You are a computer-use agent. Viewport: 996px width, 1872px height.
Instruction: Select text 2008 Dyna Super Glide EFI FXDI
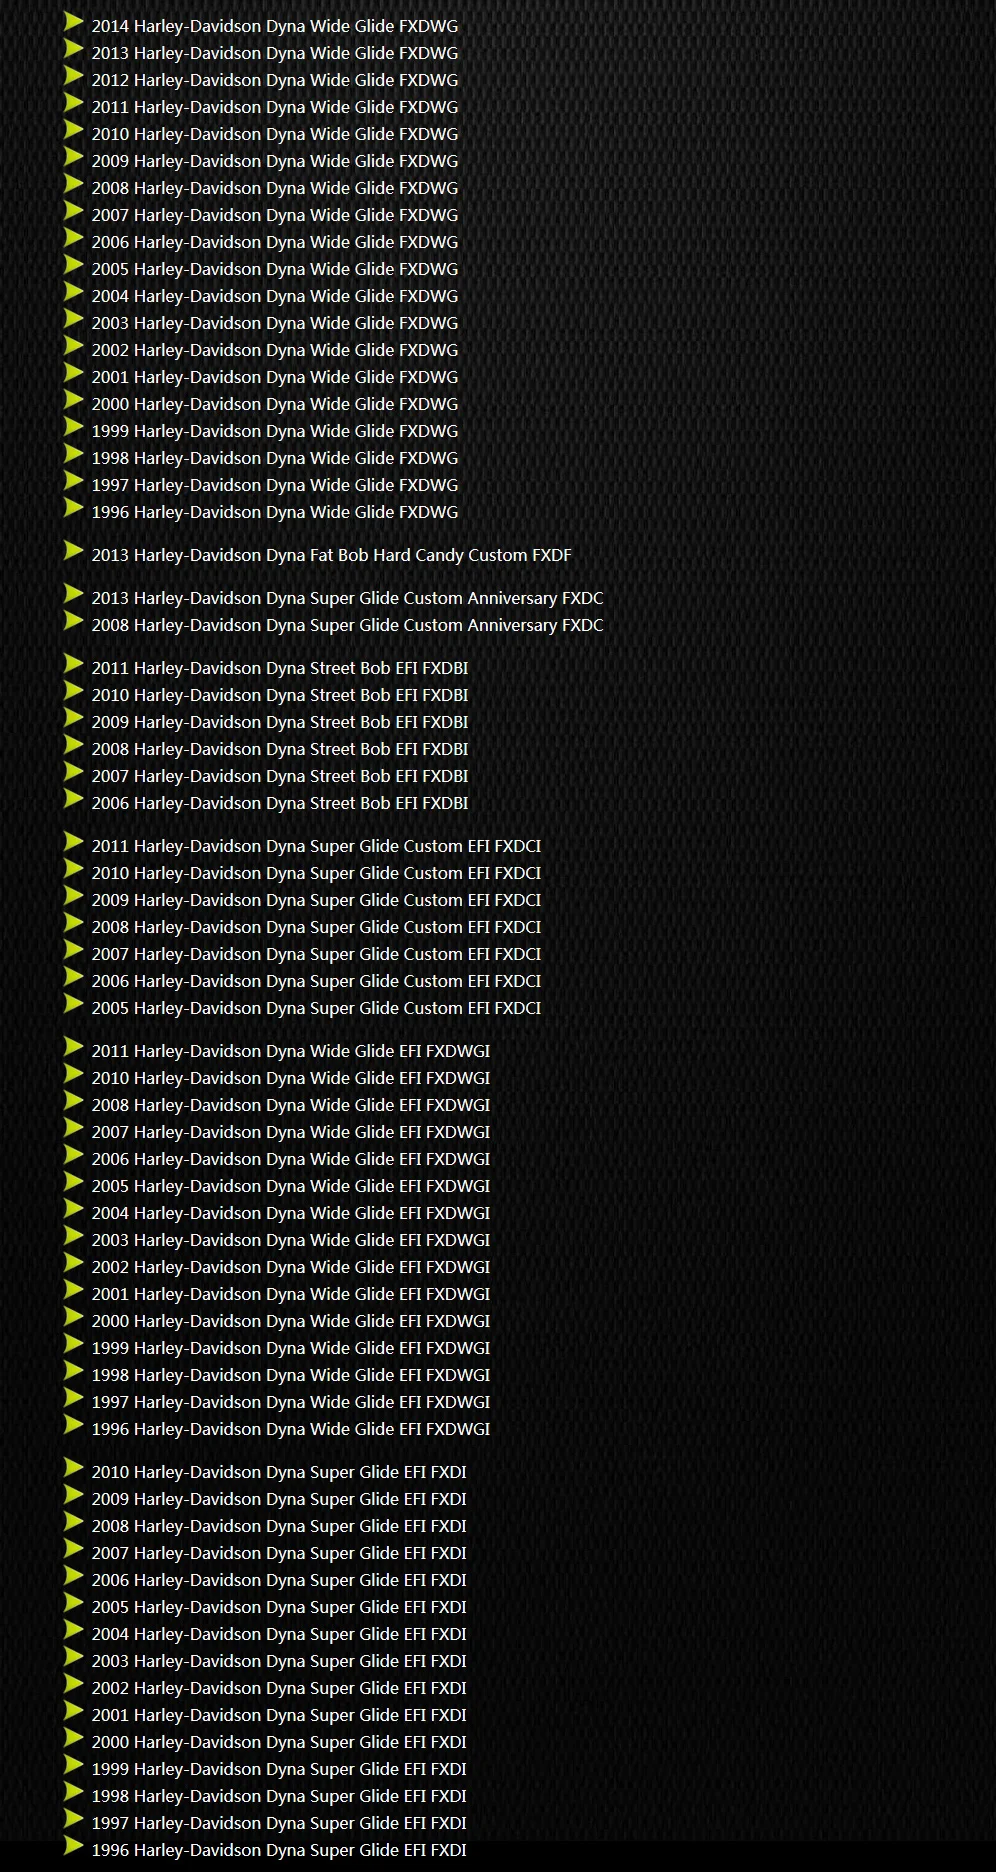pos(279,1526)
